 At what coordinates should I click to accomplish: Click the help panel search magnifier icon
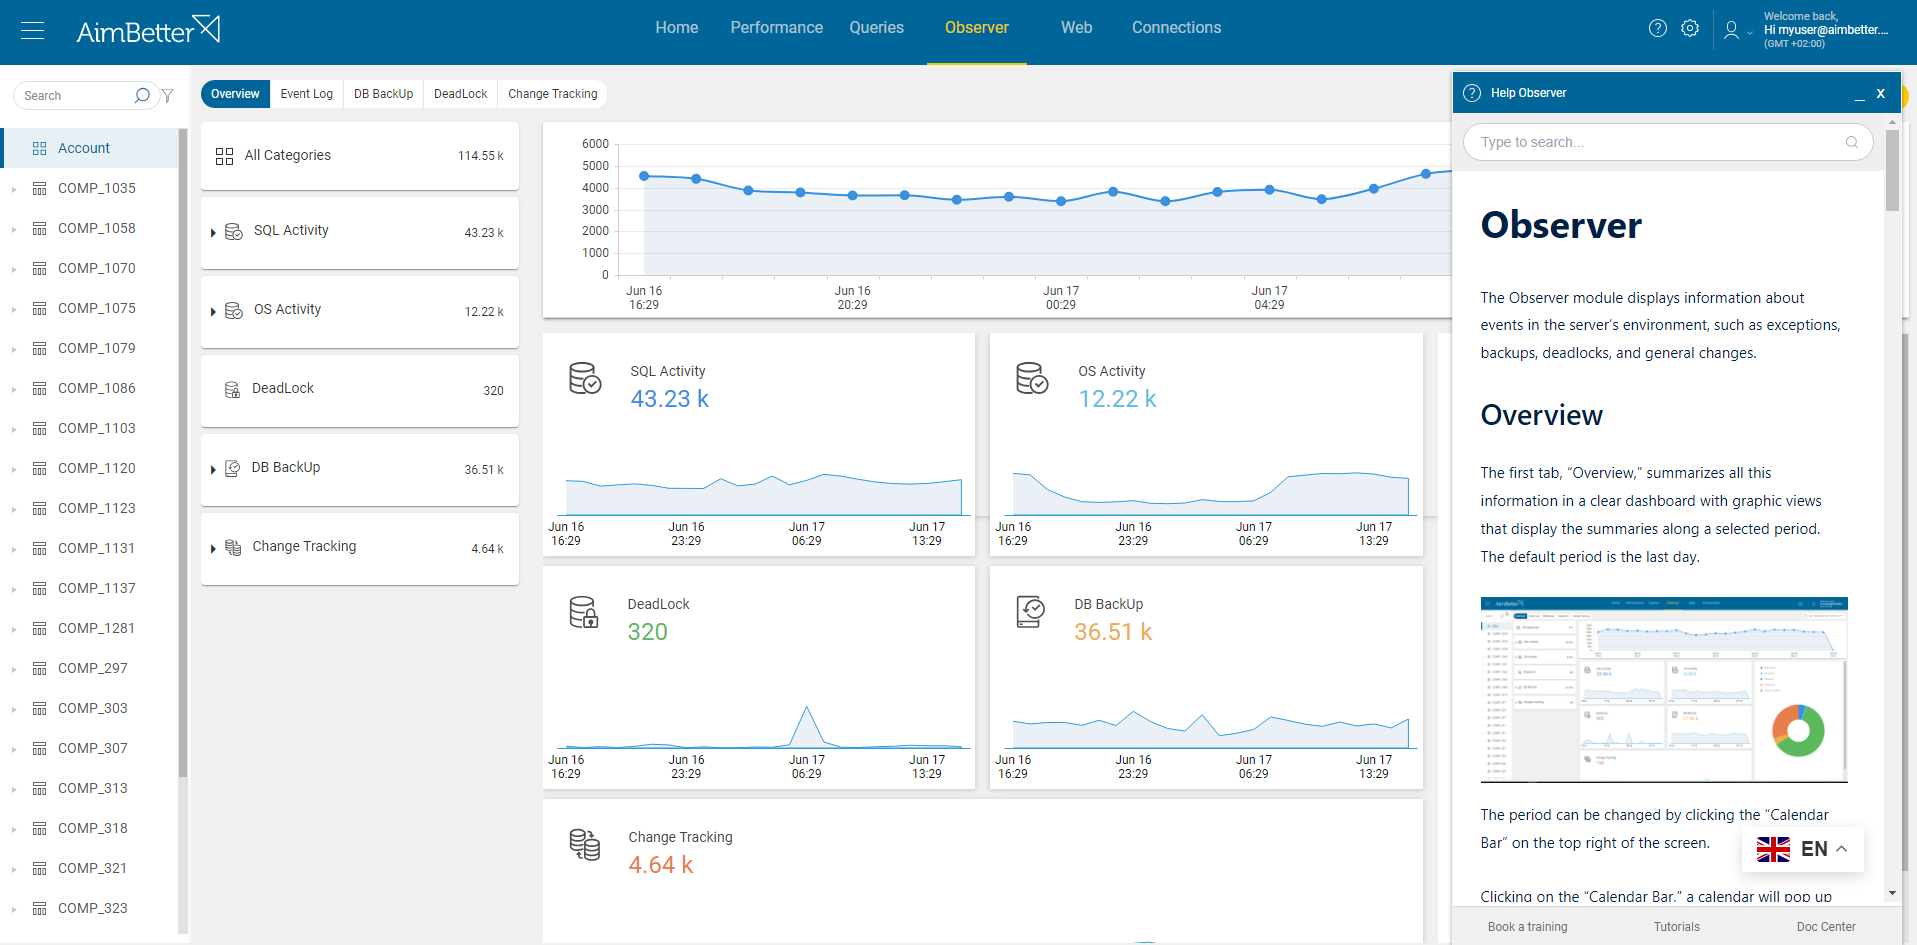[x=1852, y=142]
